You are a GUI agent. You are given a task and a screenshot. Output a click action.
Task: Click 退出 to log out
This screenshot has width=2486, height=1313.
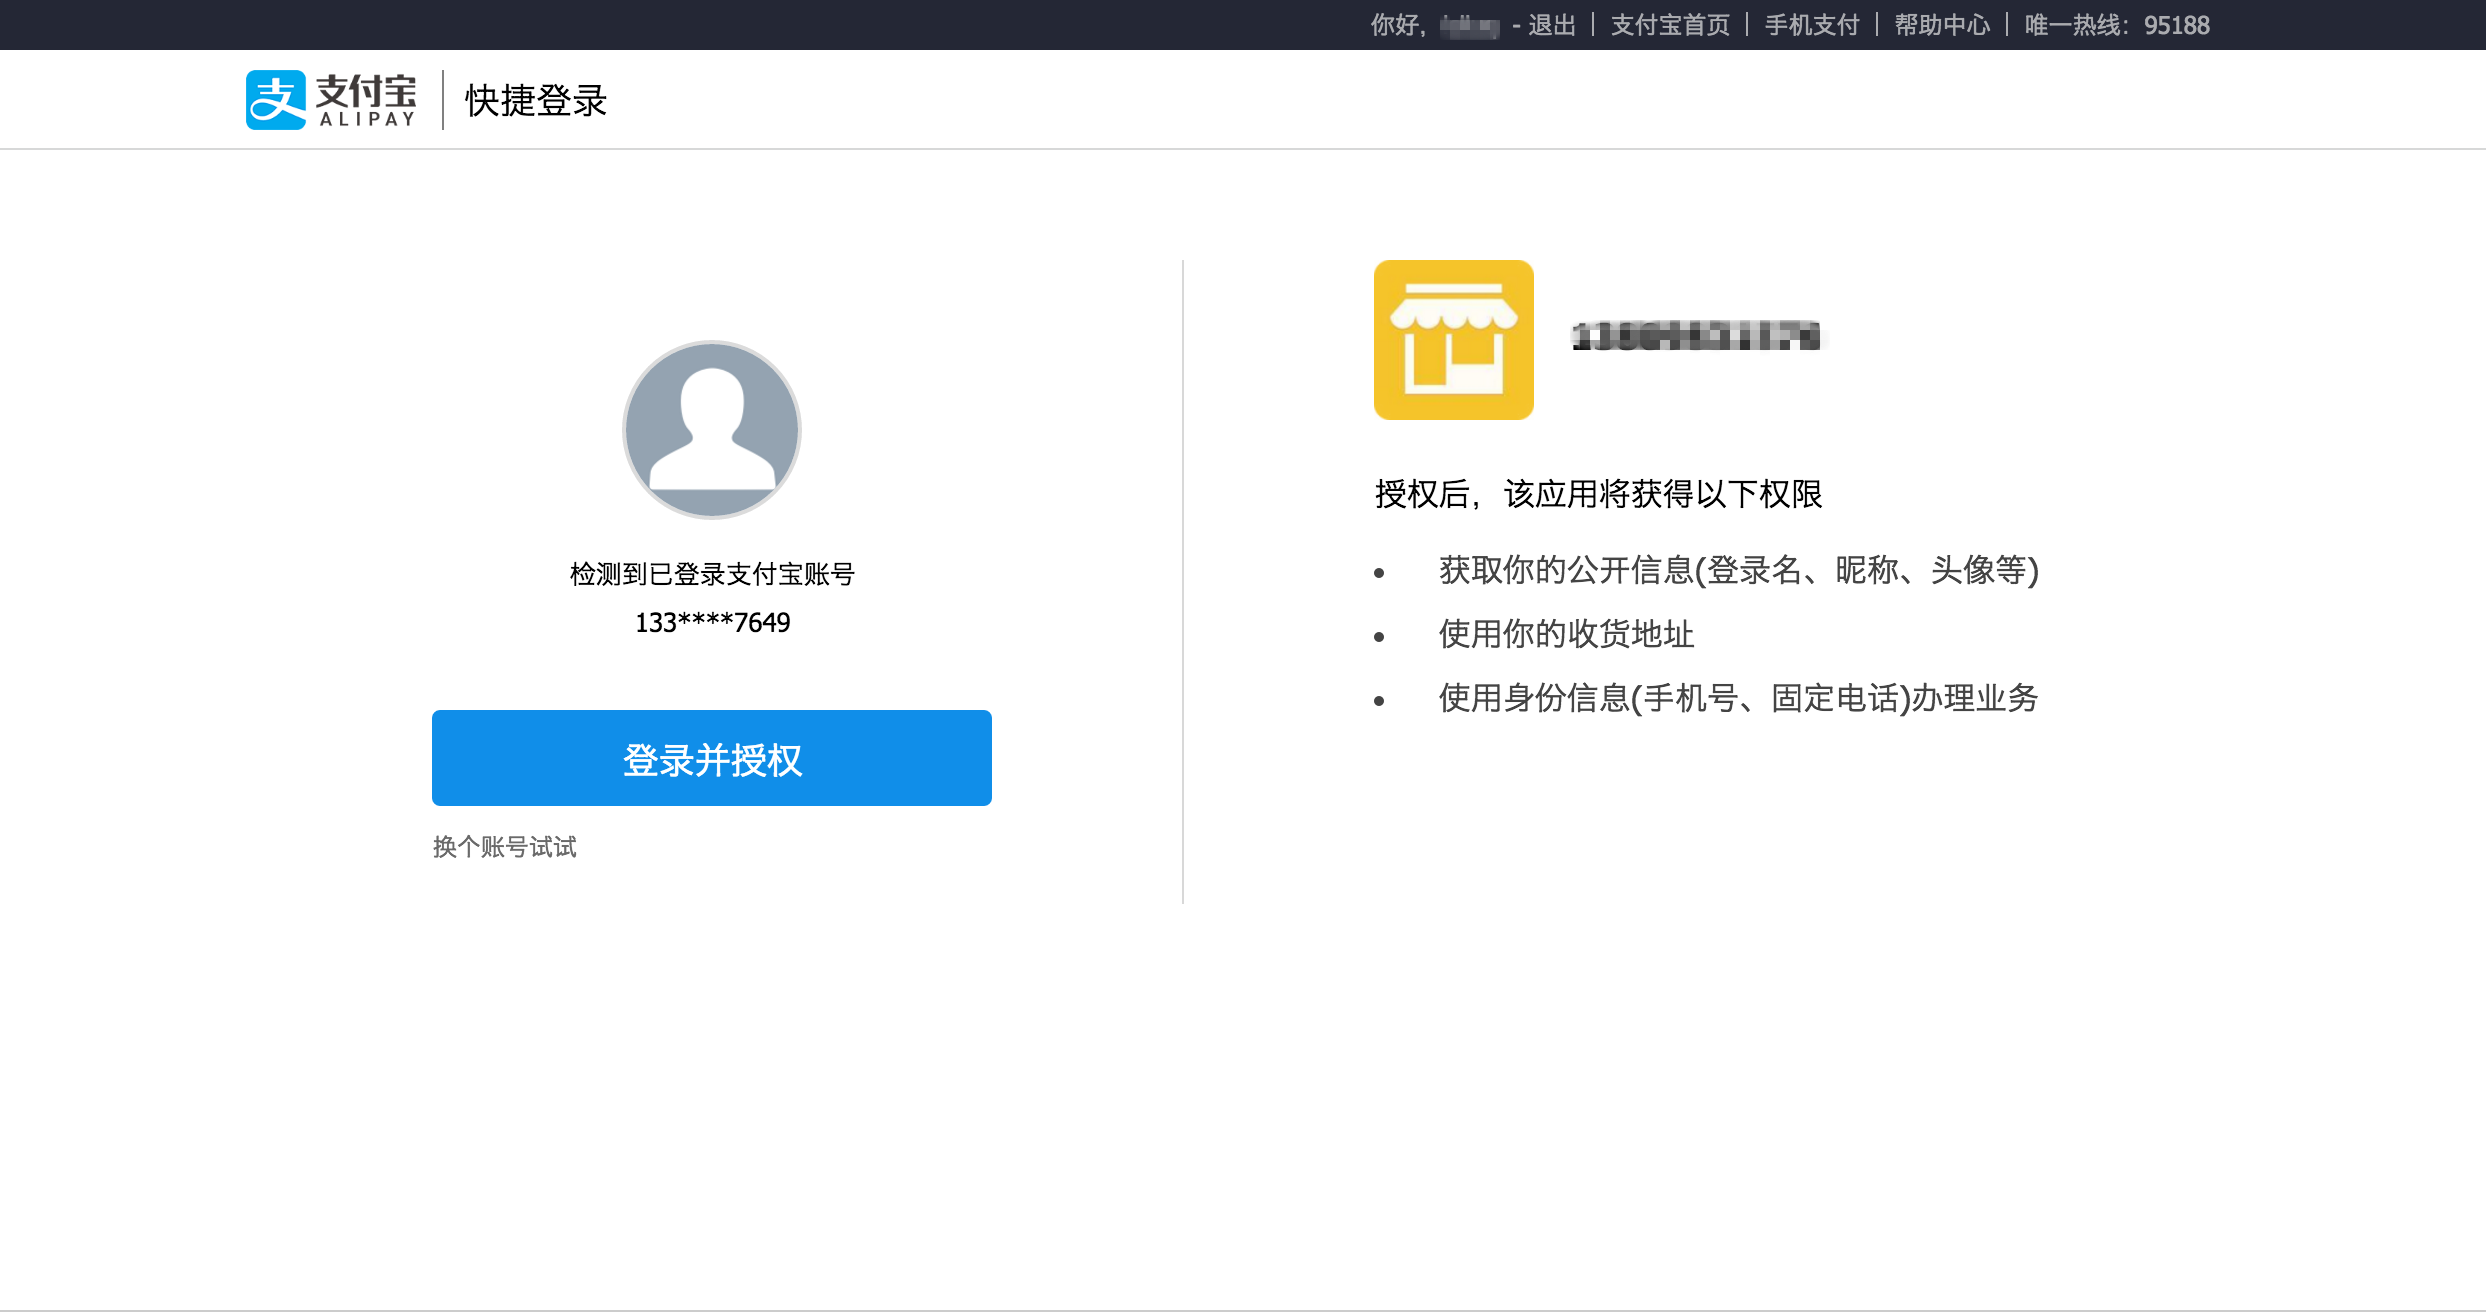[x=1551, y=25]
